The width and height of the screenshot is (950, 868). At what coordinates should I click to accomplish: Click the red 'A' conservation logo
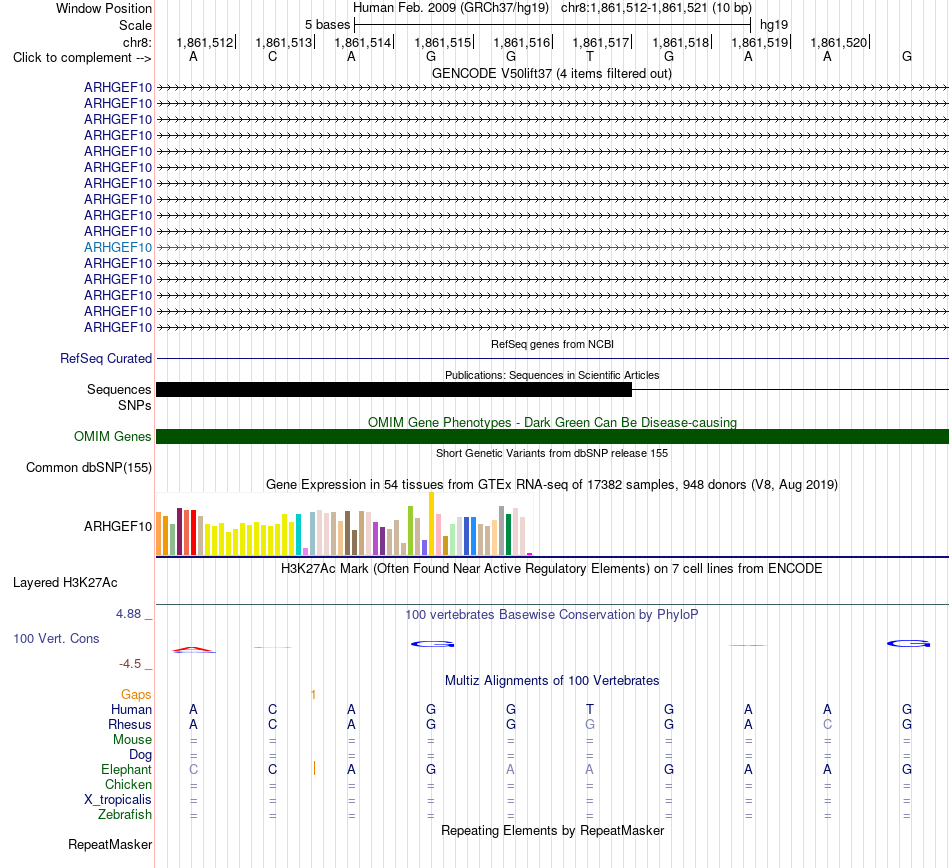(x=193, y=650)
